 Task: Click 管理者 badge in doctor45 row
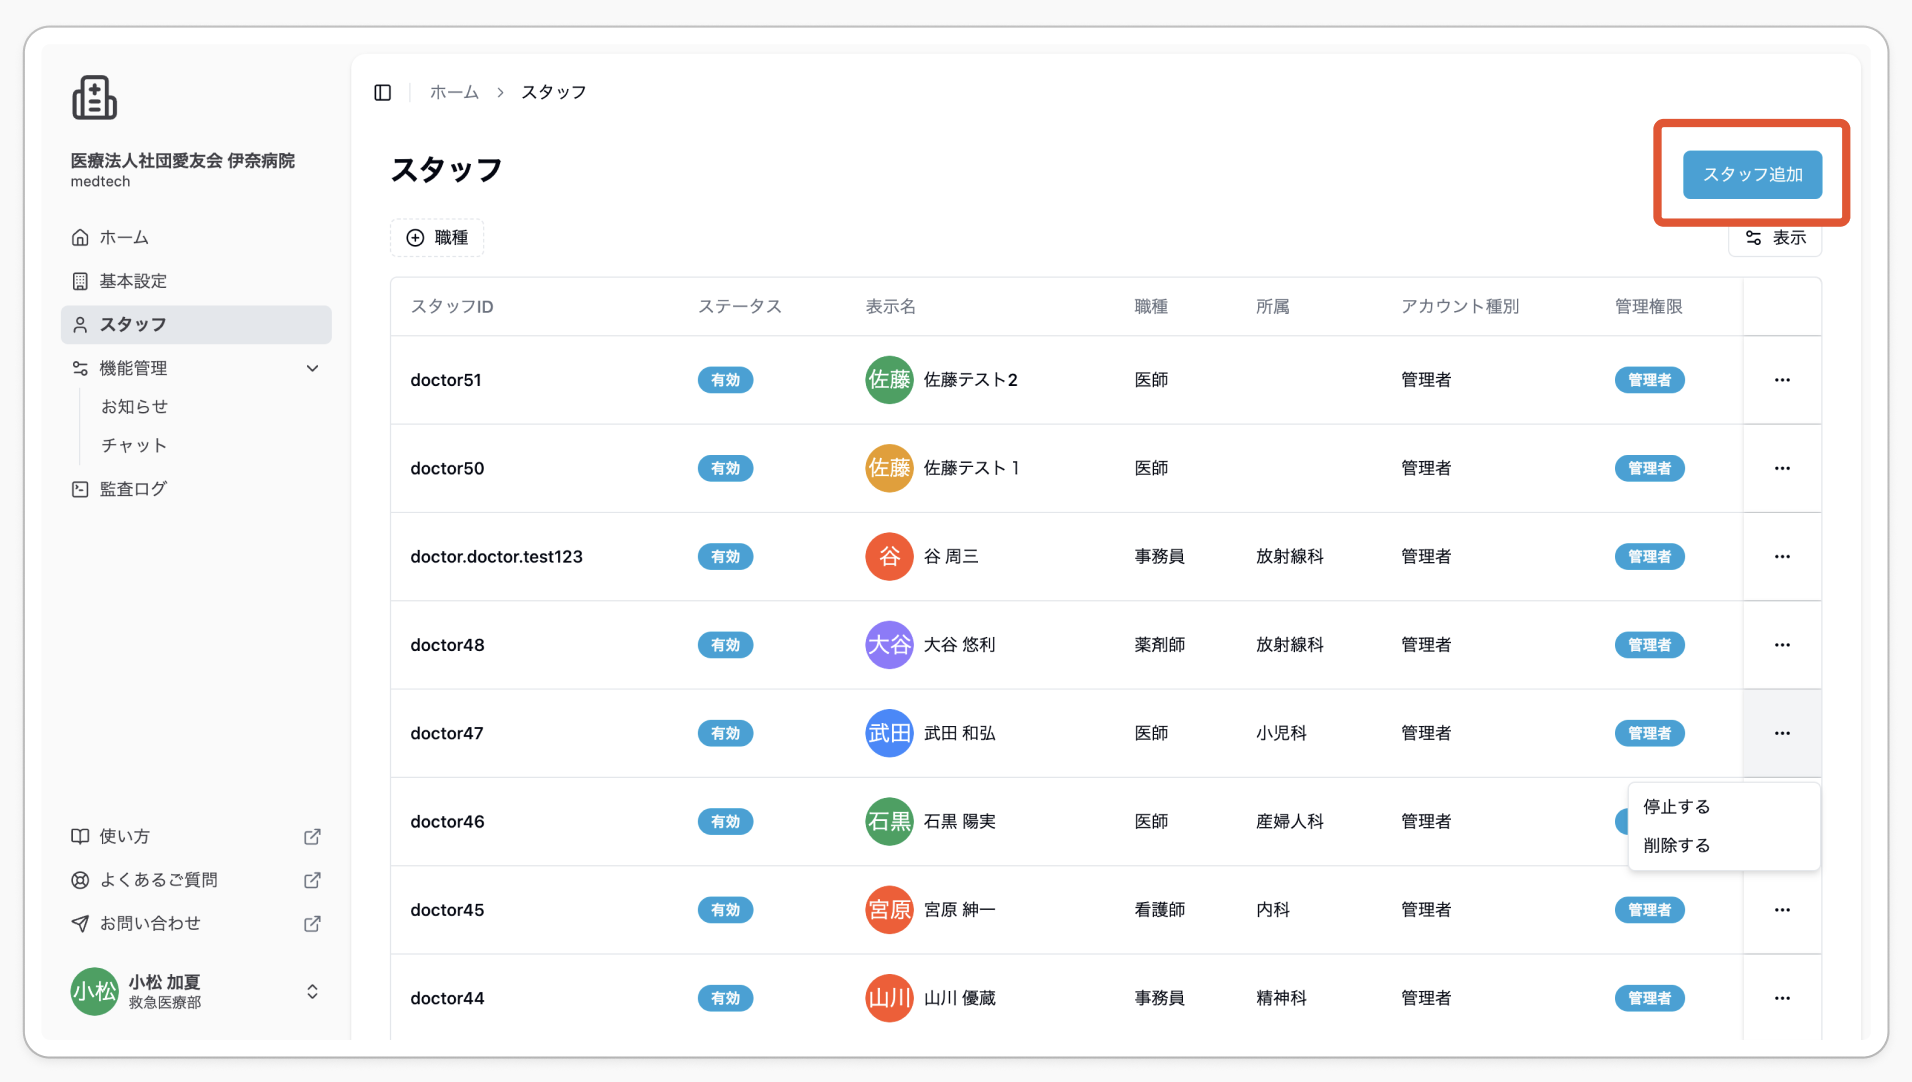pos(1649,910)
